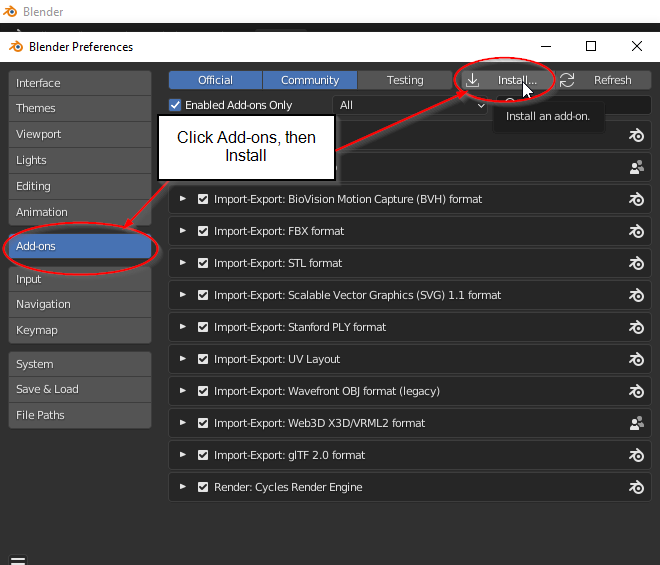Expand the STL format add-on details

tap(183, 263)
